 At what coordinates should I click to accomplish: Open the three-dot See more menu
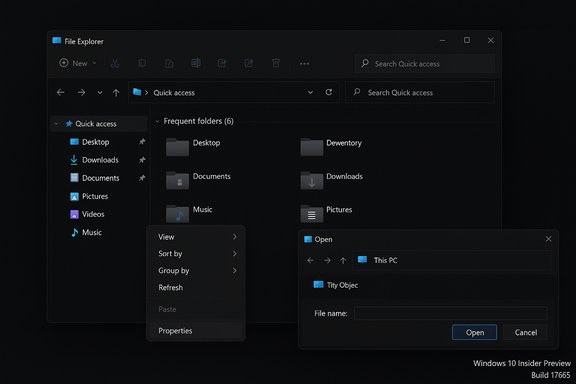pos(304,64)
